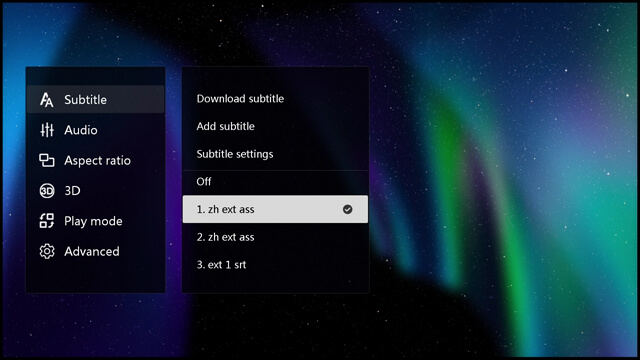Open the Advanced menu label
Image resolution: width=640 pixels, height=360 pixels.
tap(92, 251)
